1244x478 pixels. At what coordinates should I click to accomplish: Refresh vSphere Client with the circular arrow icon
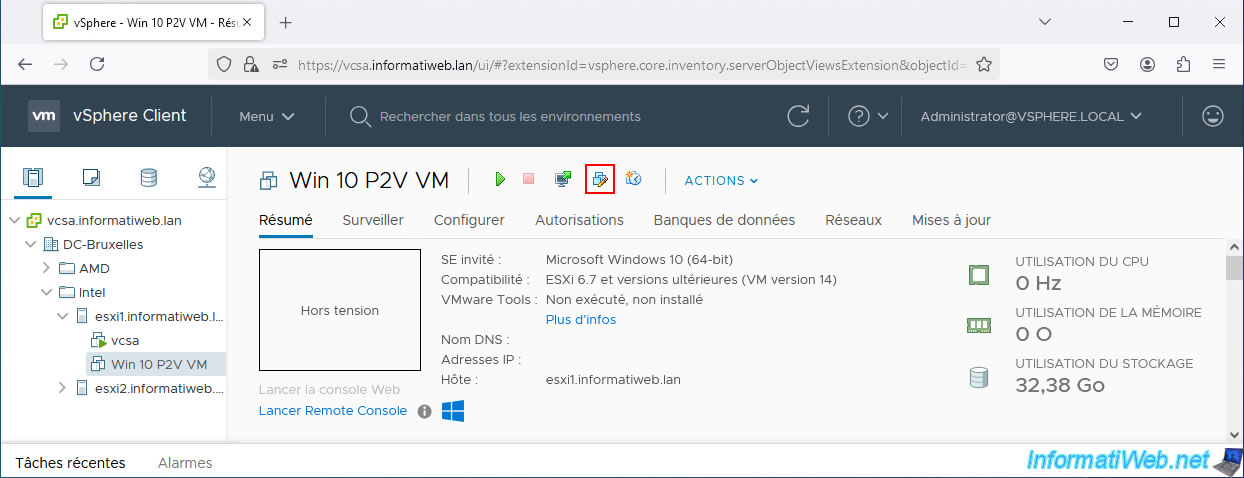pyautogui.click(x=798, y=116)
